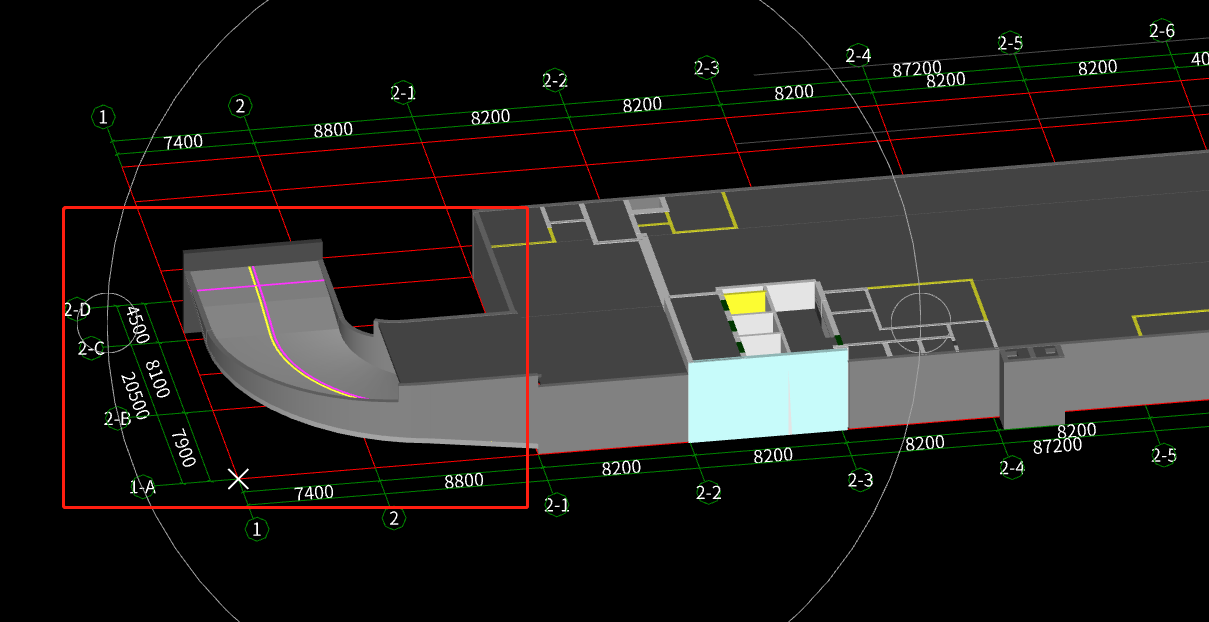
Task: Select upper-row grid bubble 2-1
Action: tap(403, 93)
